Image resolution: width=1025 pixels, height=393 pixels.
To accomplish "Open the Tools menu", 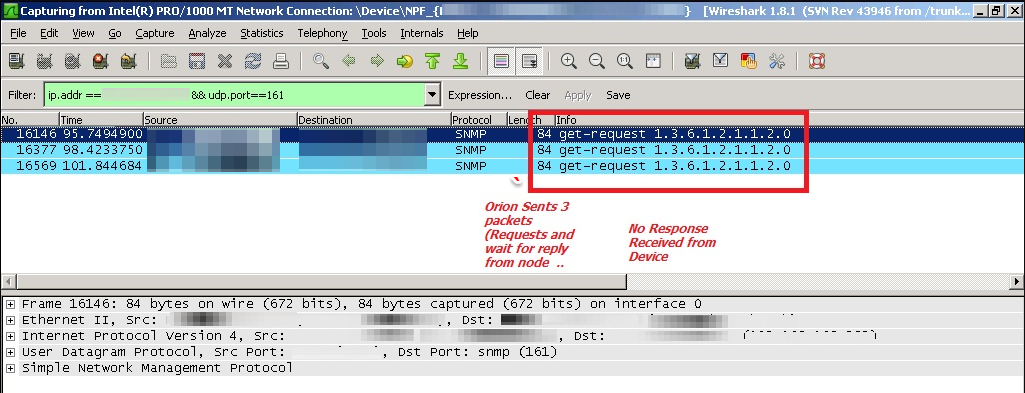I will coord(374,33).
